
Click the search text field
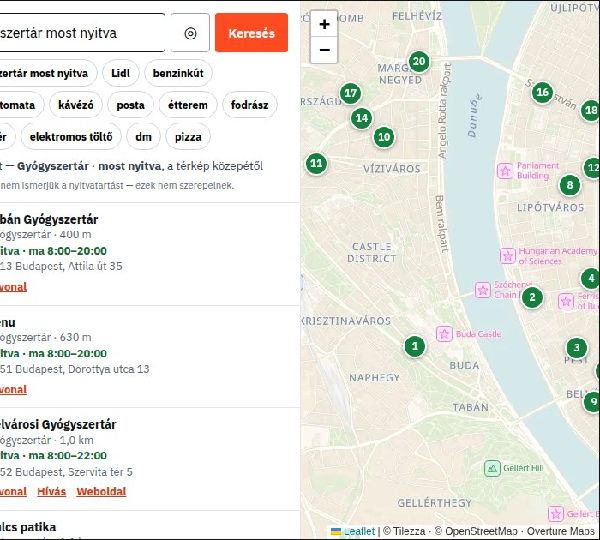[x=82, y=33]
